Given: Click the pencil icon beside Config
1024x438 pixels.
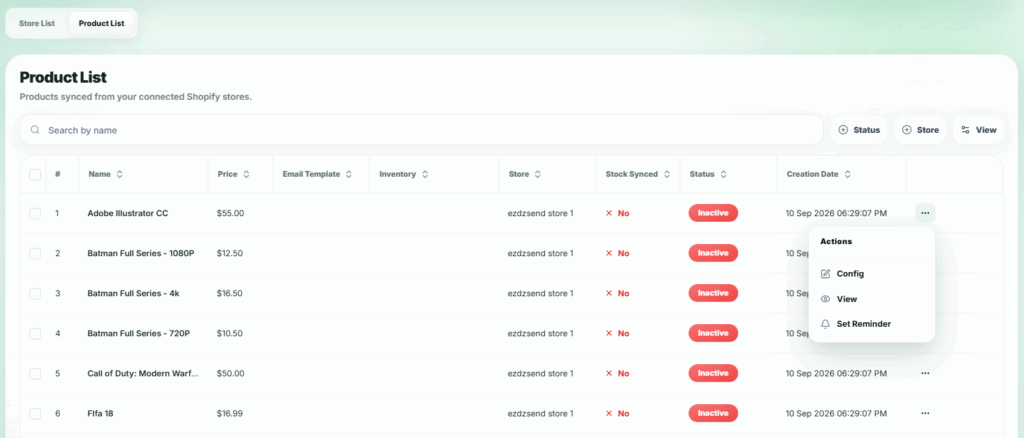Looking at the screenshot, I should (825, 274).
